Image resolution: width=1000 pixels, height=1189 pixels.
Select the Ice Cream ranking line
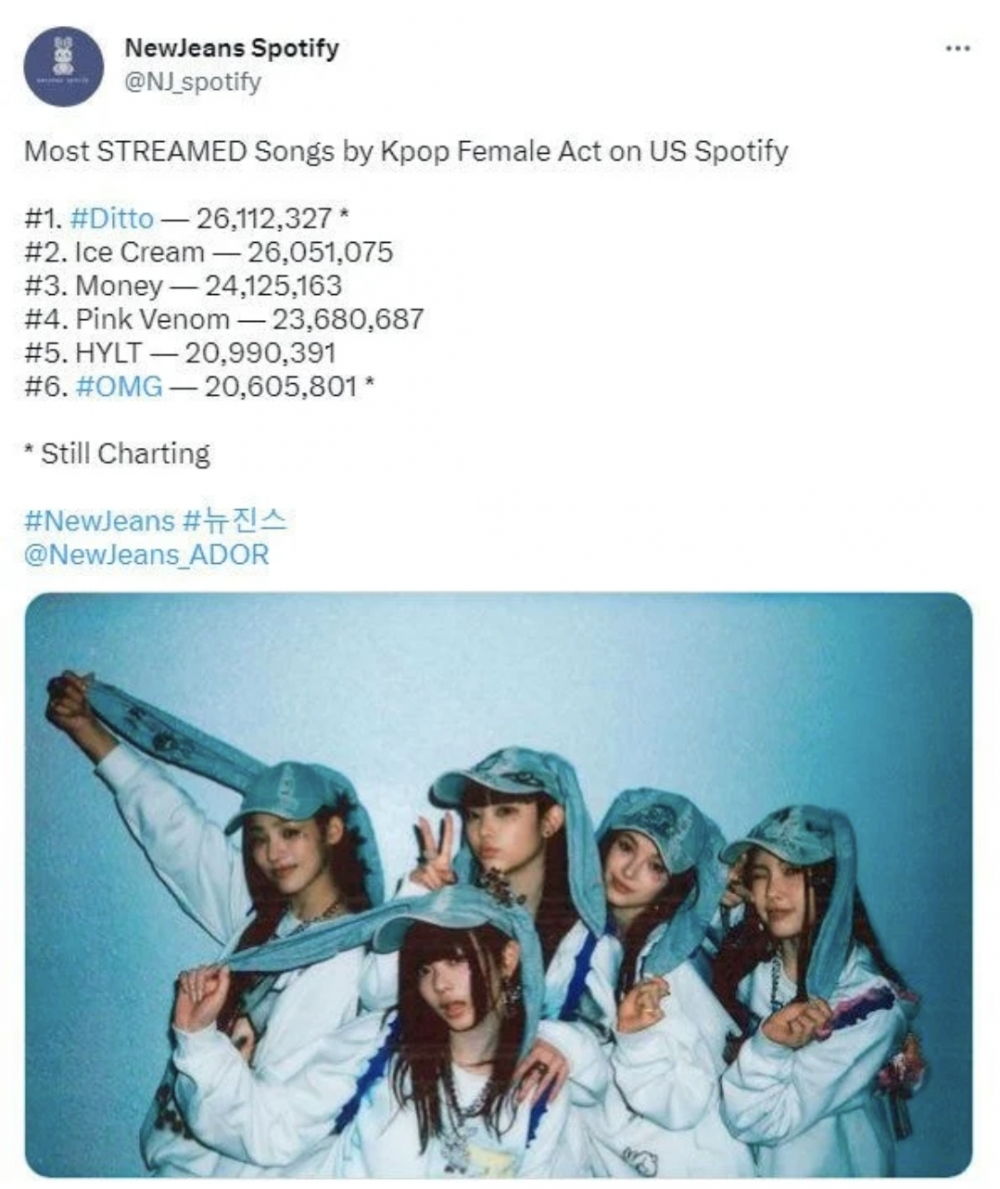(x=208, y=252)
